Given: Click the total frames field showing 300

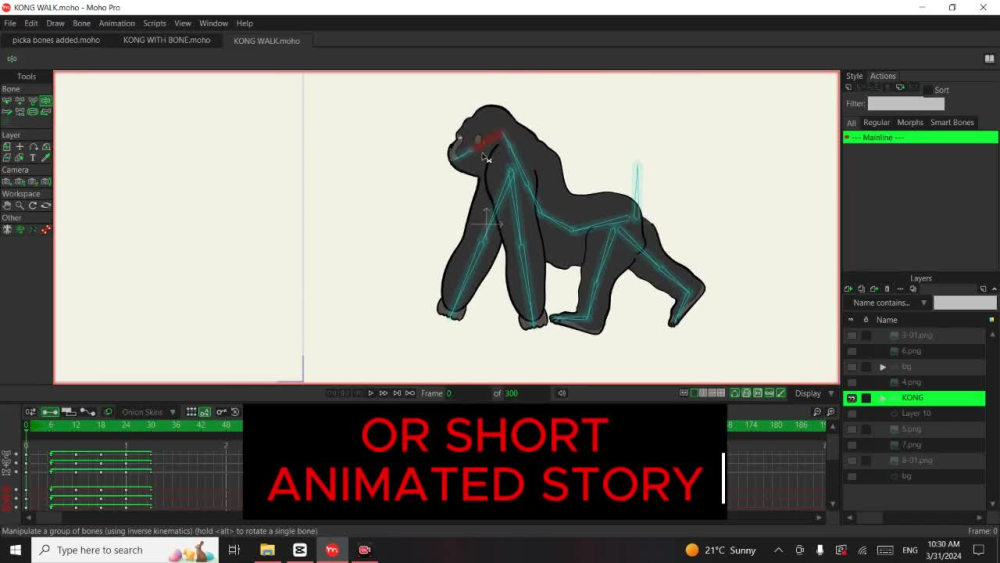Looking at the screenshot, I should [526, 393].
